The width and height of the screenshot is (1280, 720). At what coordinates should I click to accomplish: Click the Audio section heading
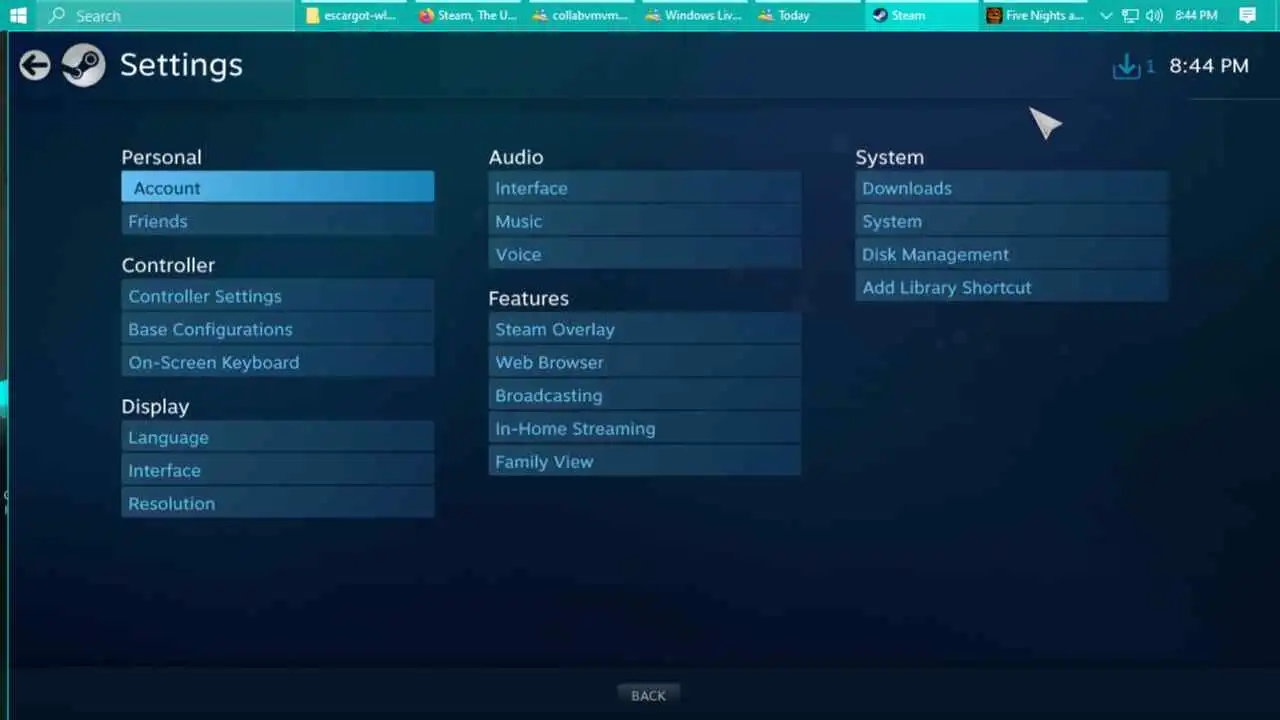point(516,157)
